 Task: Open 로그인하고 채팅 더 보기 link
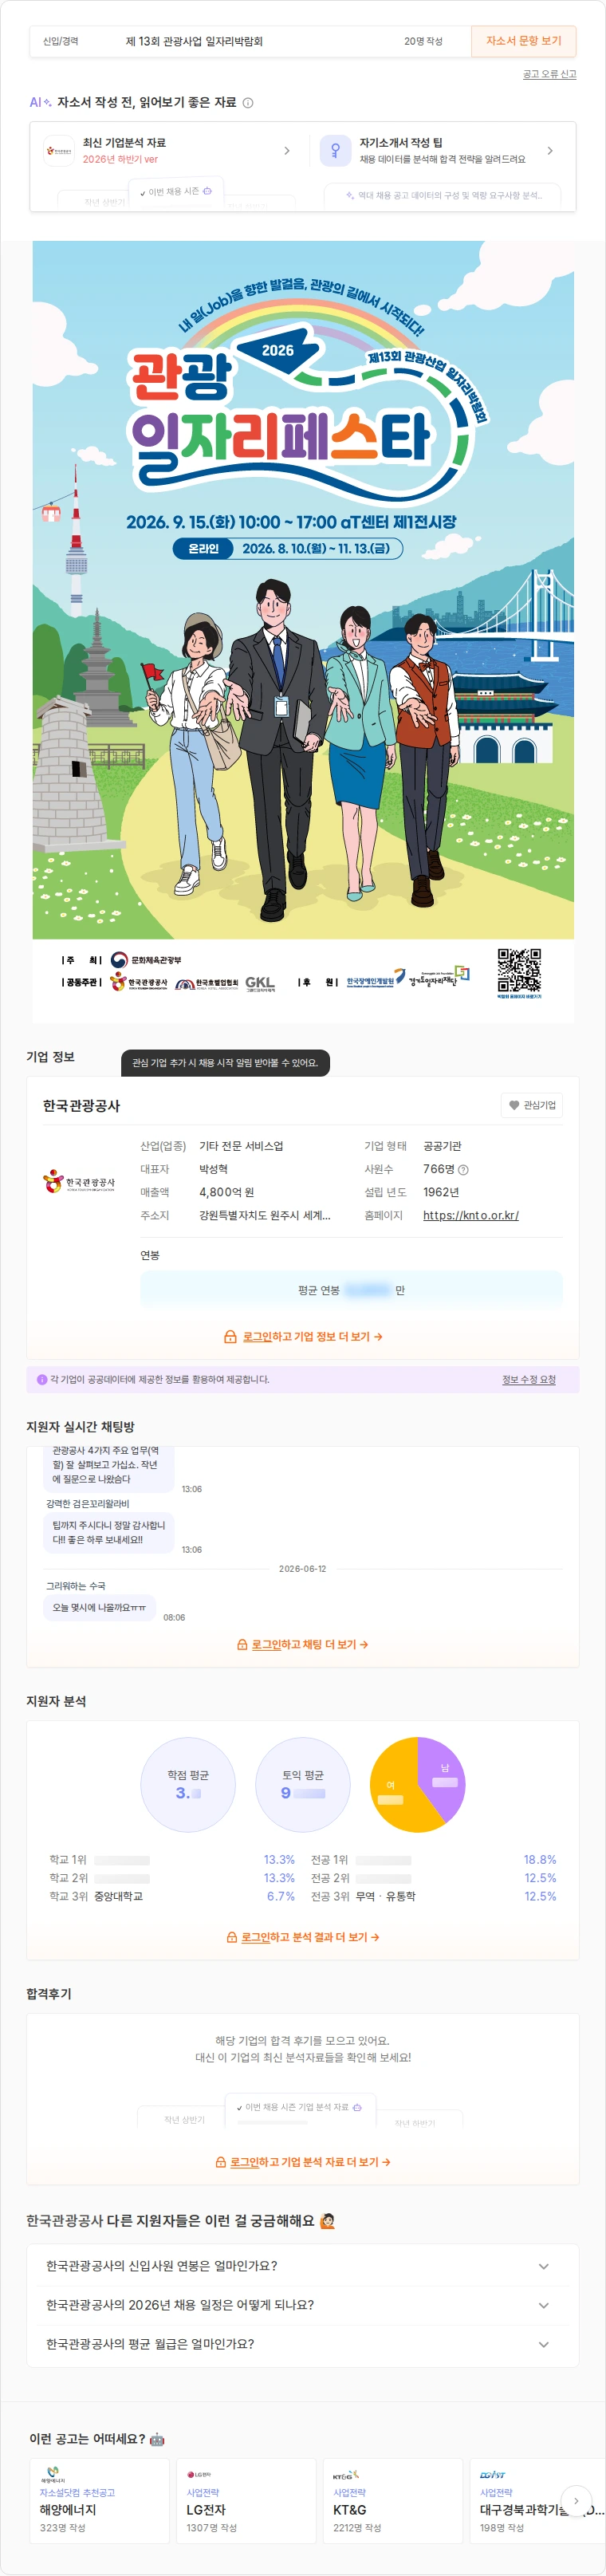310,1644
